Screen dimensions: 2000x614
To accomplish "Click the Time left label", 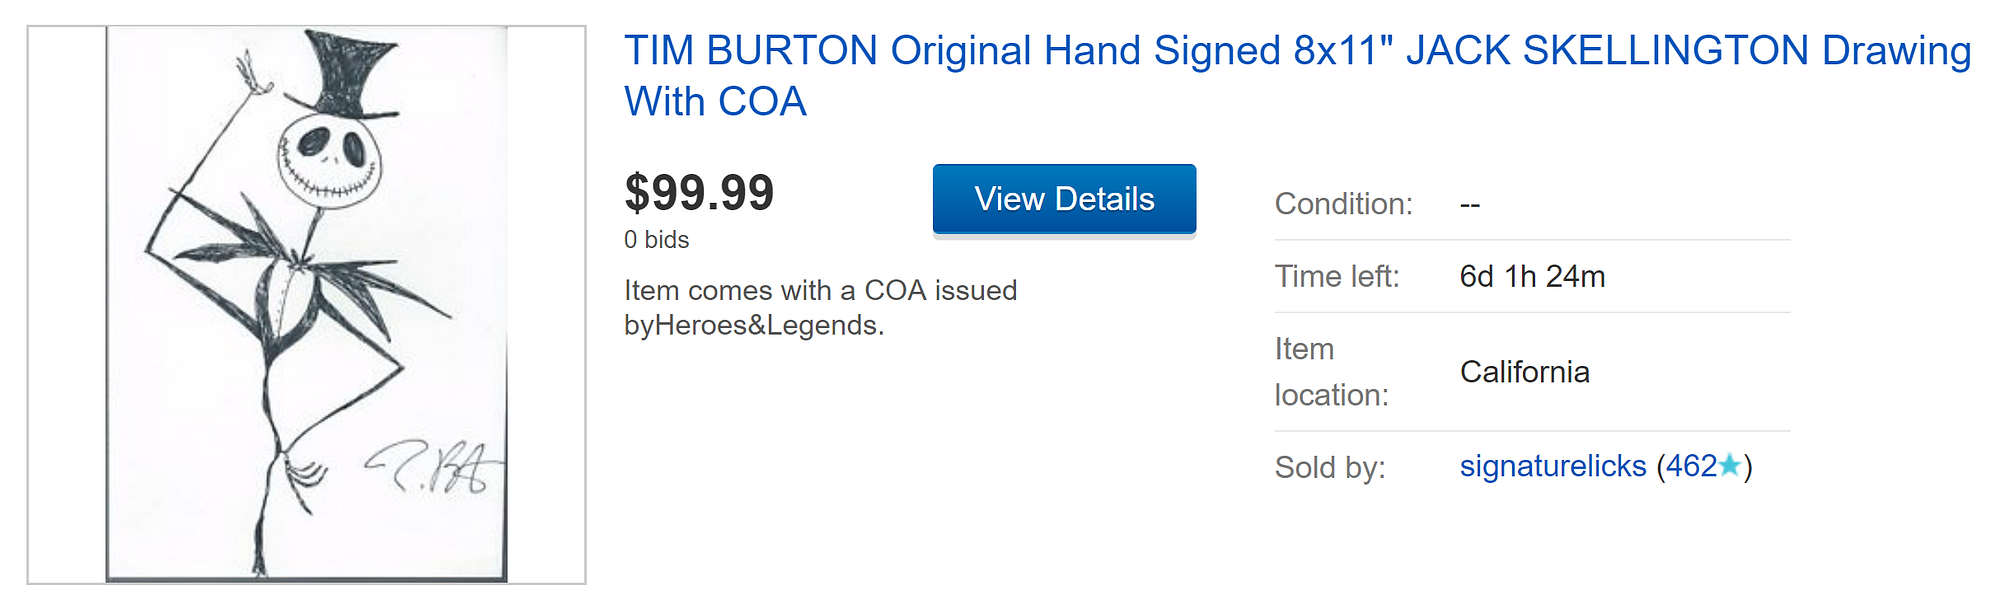I will (x=1337, y=276).
